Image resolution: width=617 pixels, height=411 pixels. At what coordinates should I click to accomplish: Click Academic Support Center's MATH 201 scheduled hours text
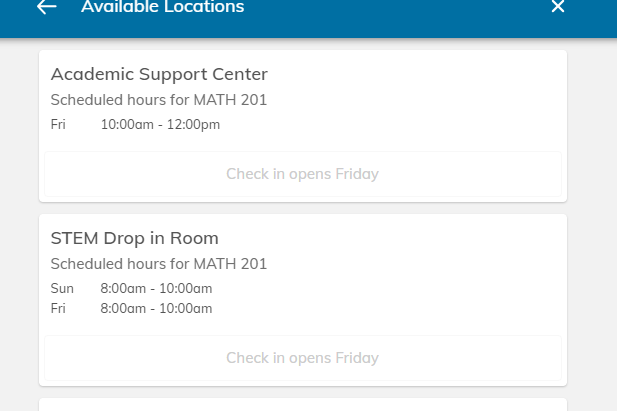(x=158, y=100)
